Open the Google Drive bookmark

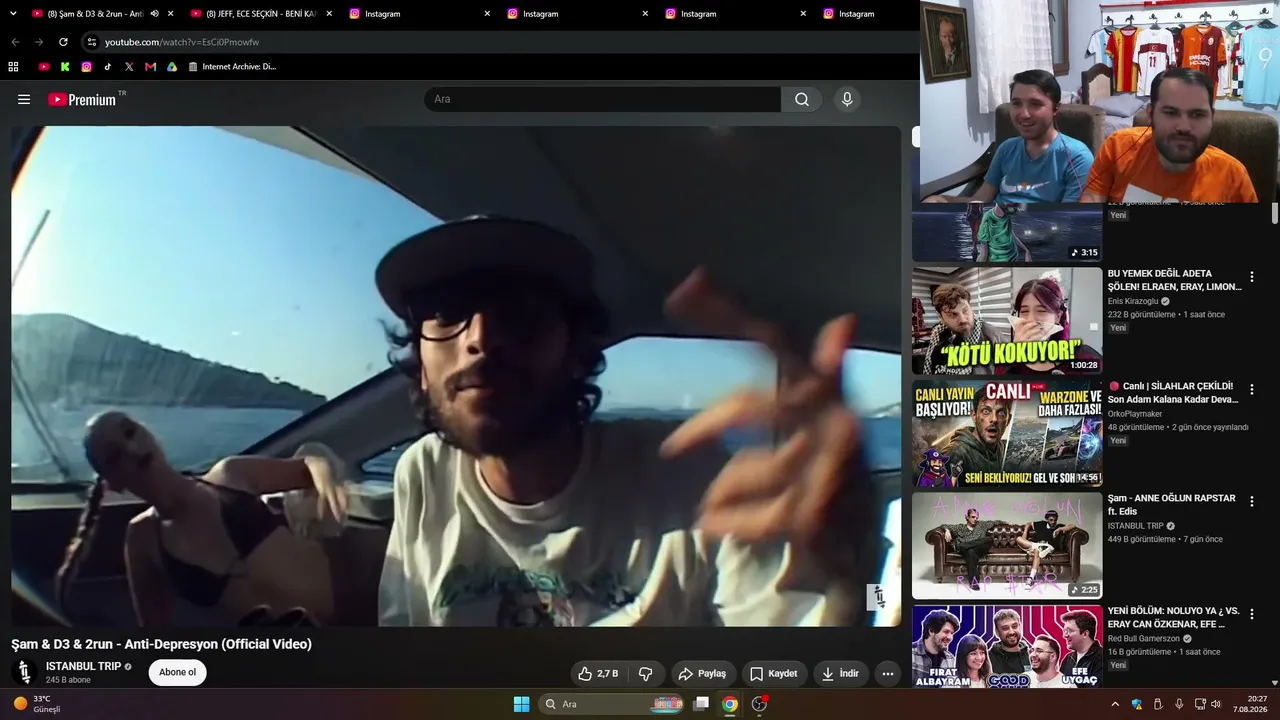(172, 67)
